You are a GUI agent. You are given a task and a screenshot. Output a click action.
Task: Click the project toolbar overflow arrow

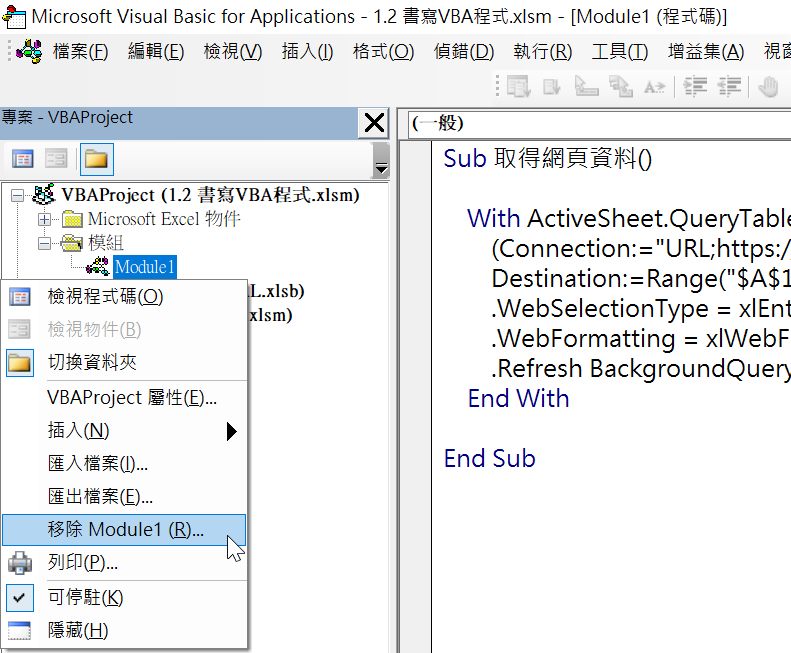point(381,160)
